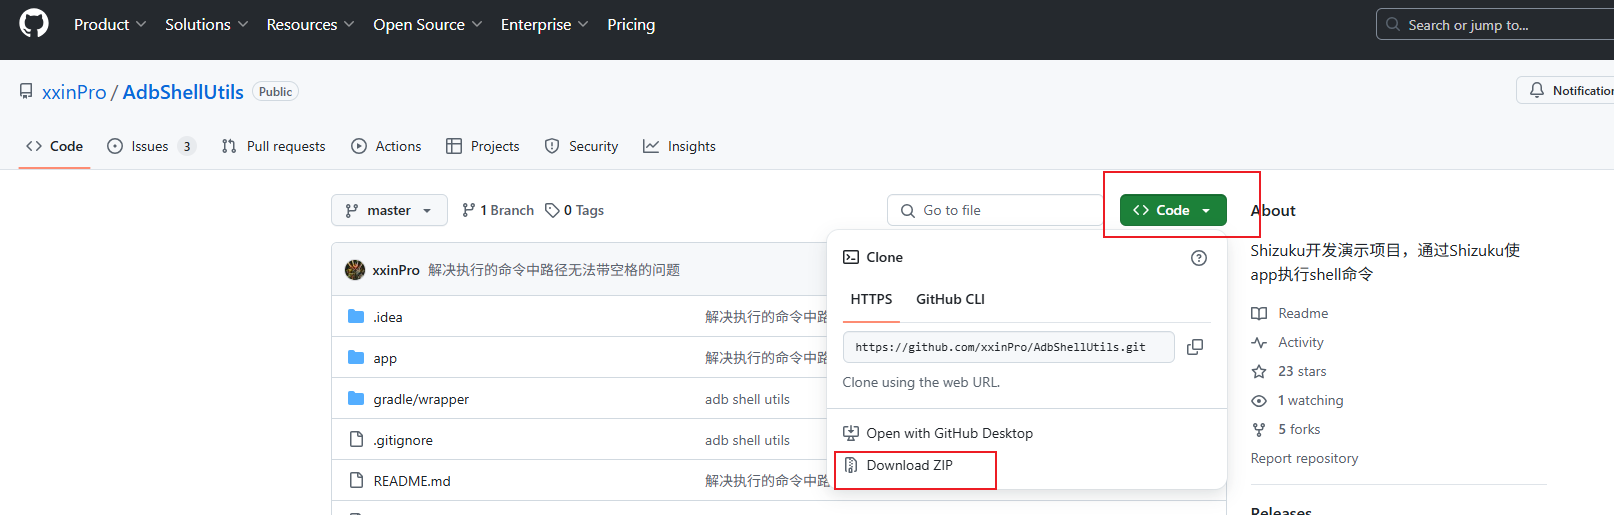Screen dimensions: 1614x515
Task: Click the book icon beside Readme
Action: 1259,313
